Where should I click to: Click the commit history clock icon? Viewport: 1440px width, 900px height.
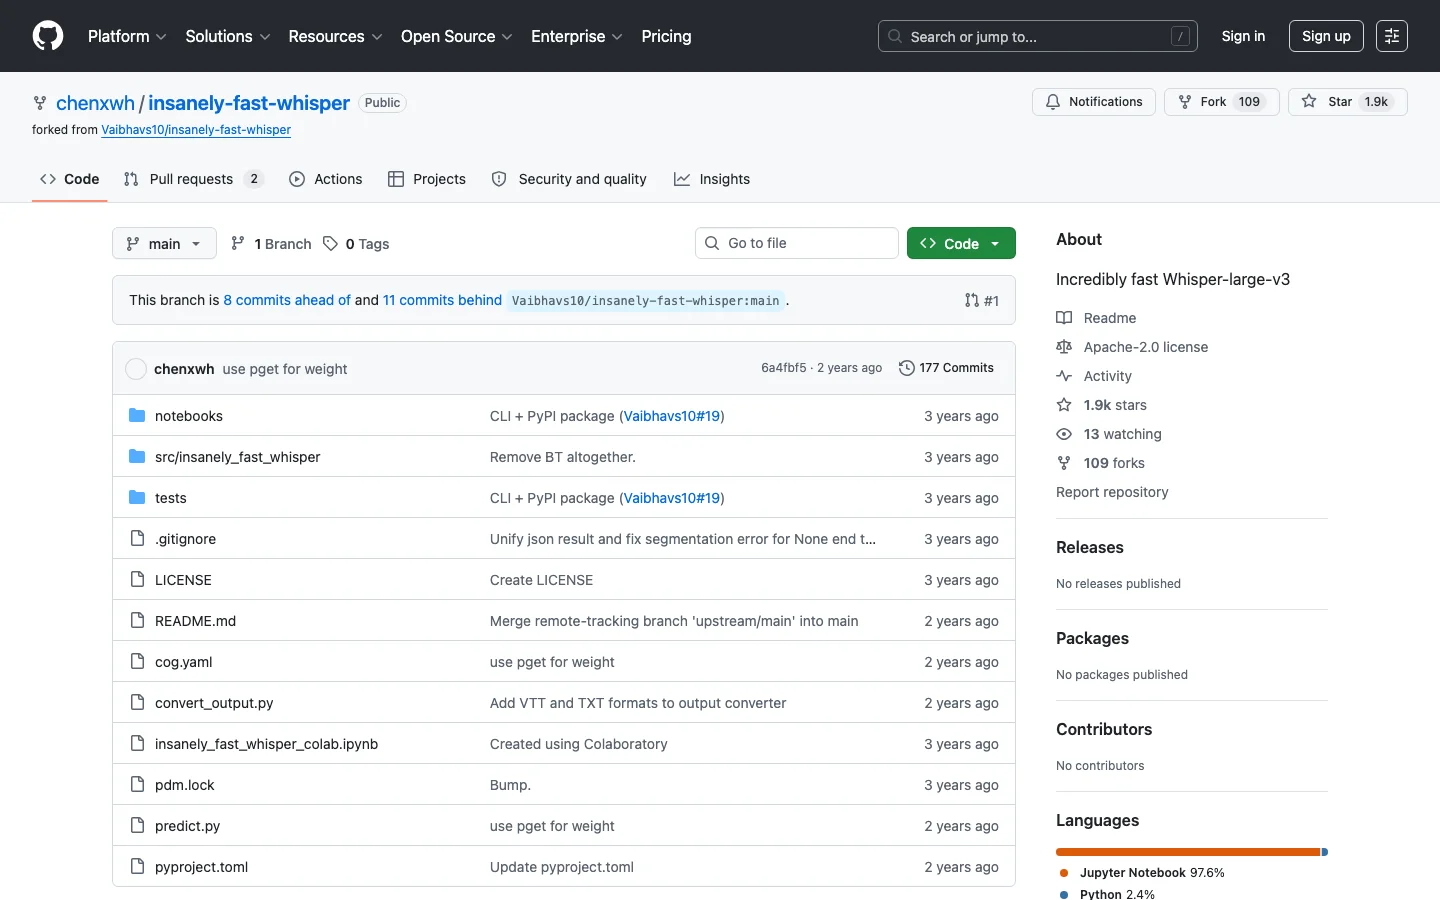907,368
